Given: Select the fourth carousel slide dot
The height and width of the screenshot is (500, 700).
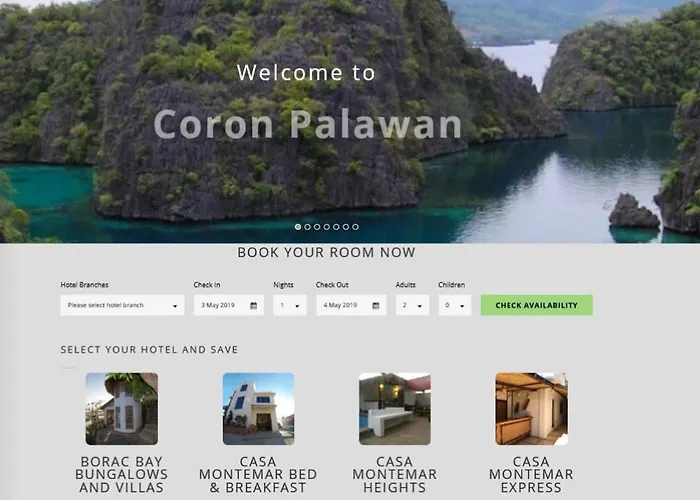Looking at the screenshot, I should click(x=327, y=227).
